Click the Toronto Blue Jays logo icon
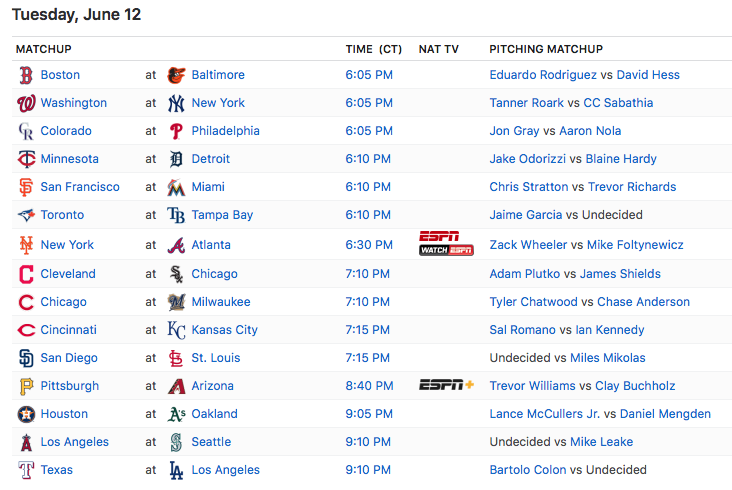The image size is (732, 490). point(26,215)
